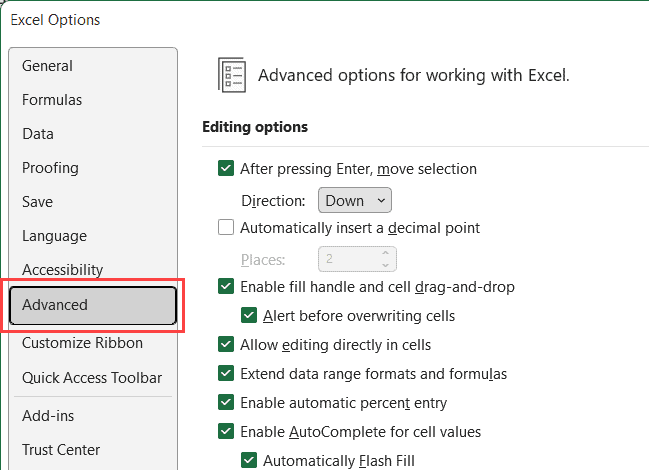Expand the Direction dropdown
Image resolution: width=649 pixels, height=470 pixels.
(x=354, y=200)
